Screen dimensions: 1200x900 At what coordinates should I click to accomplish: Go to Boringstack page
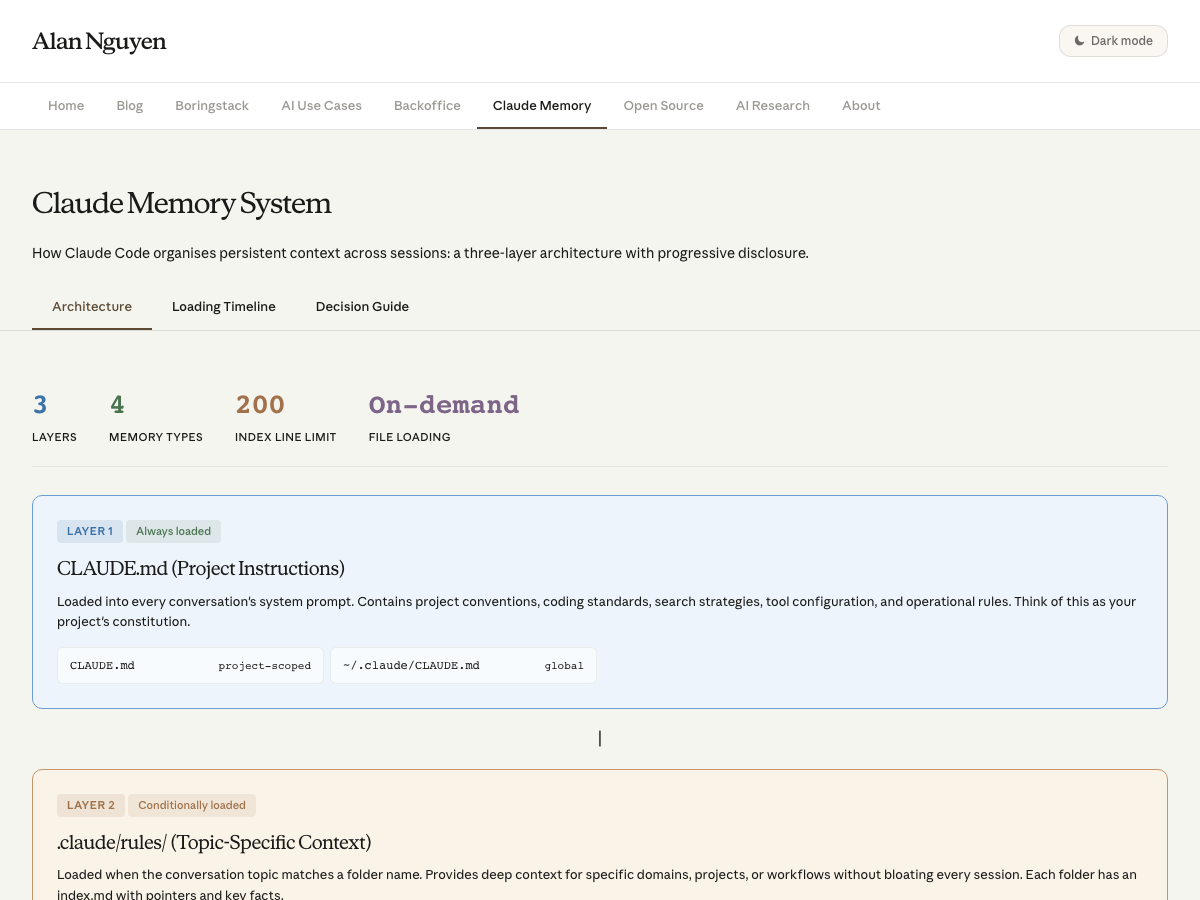click(x=212, y=105)
